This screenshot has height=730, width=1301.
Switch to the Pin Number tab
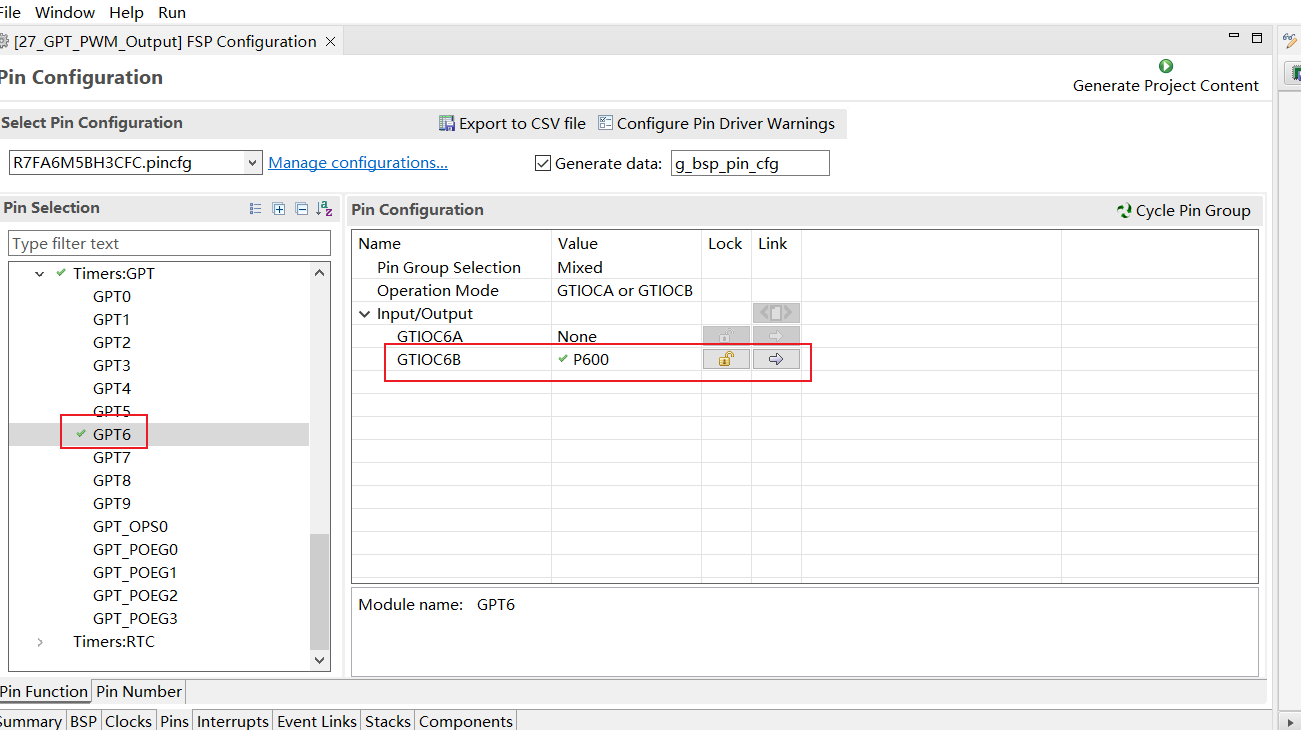coord(139,692)
